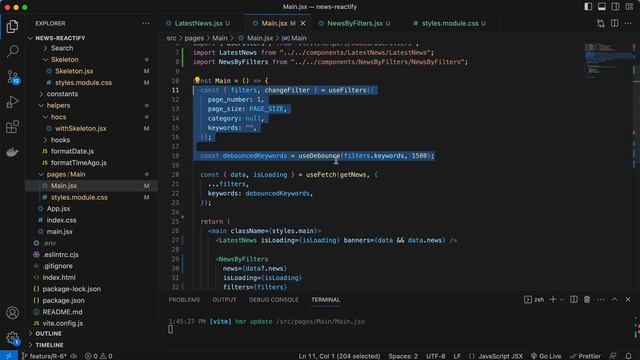Viewport: 640px width, 360px height.
Task: Open the Search view in activity bar
Action: coord(12,51)
